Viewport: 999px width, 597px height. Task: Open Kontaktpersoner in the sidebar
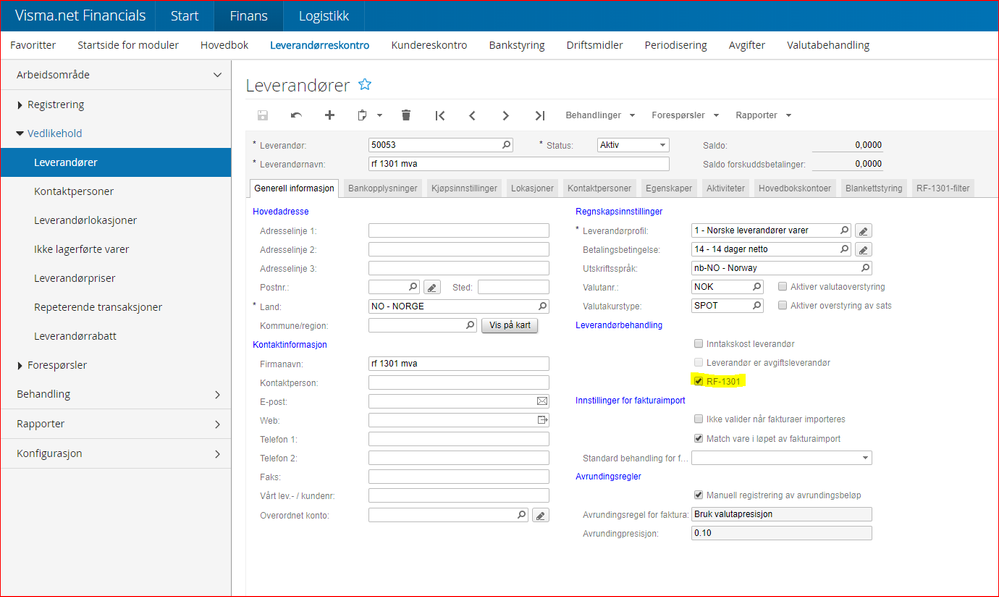pyautogui.click(x=73, y=190)
